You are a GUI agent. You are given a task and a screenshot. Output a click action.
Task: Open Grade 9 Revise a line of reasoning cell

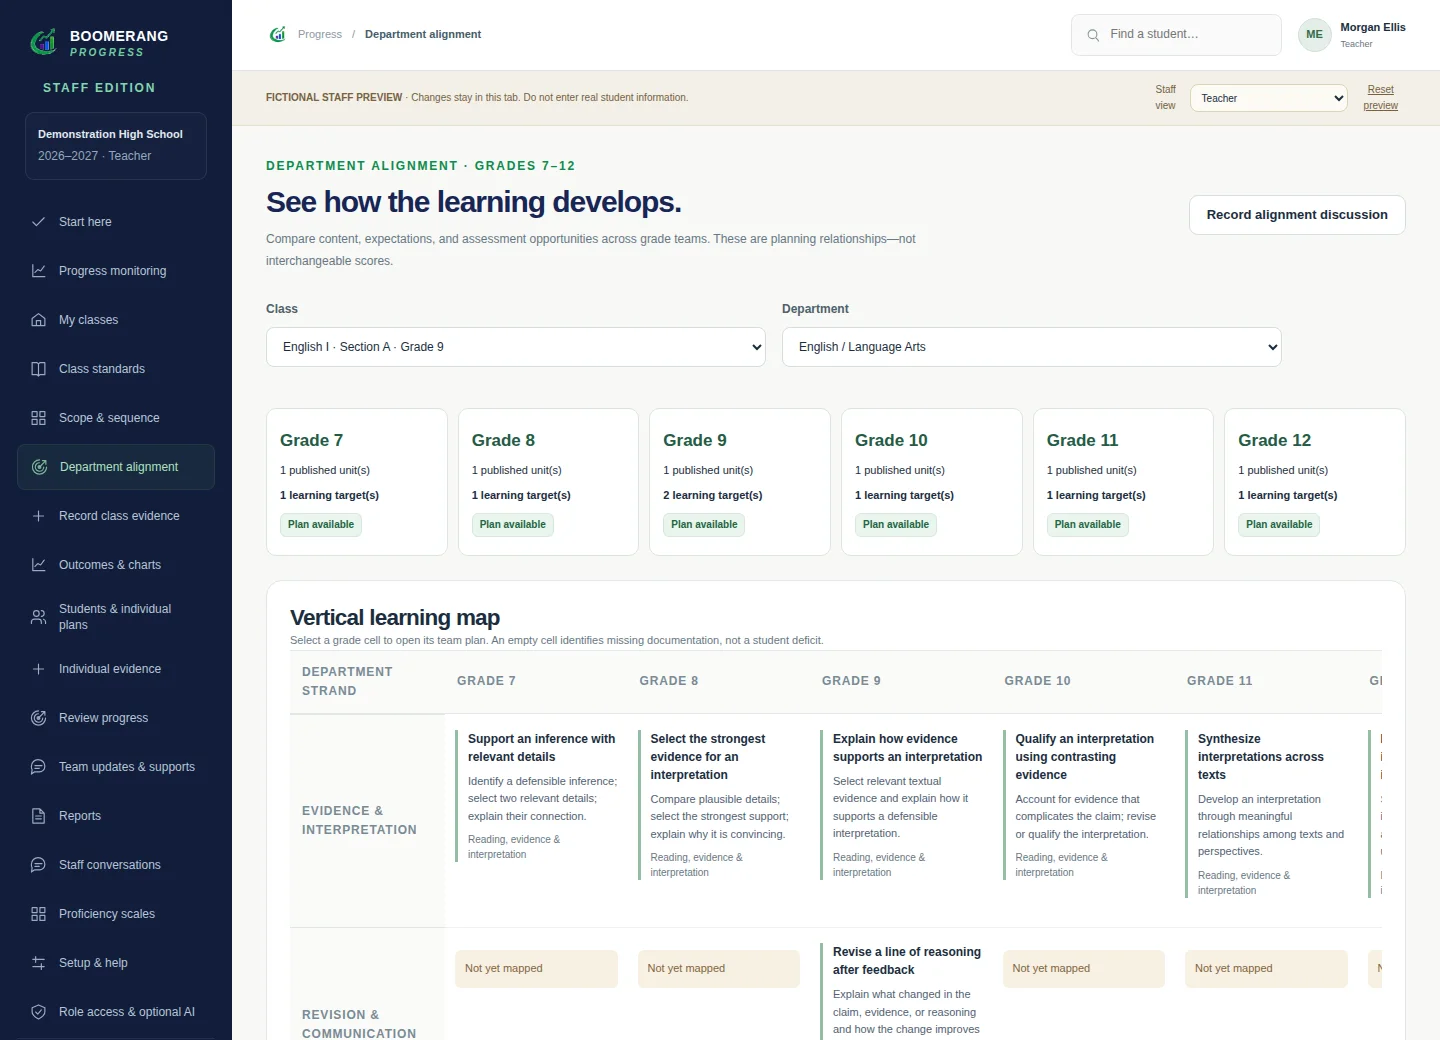coord(902,990)
